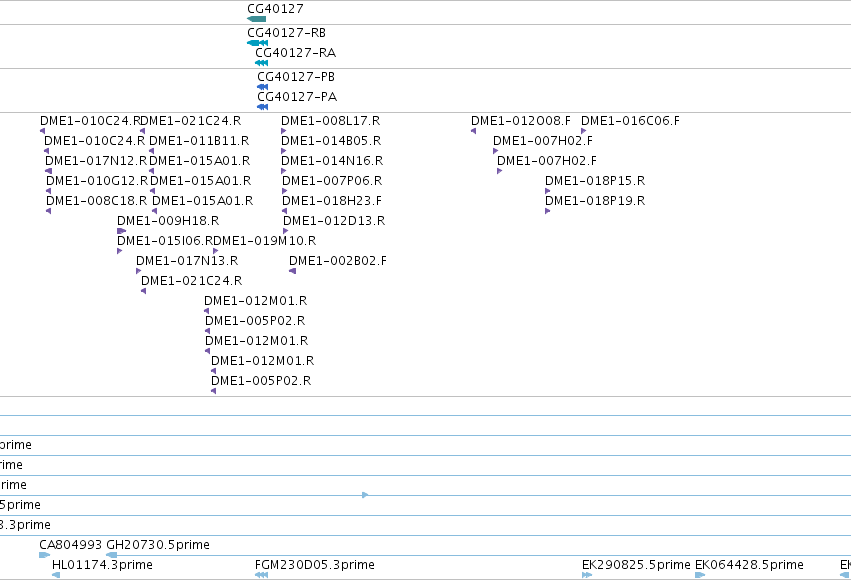Click the arrow glyph below DME1-002B02.F
Screen dimensions: 851x580
pos(293,271)
